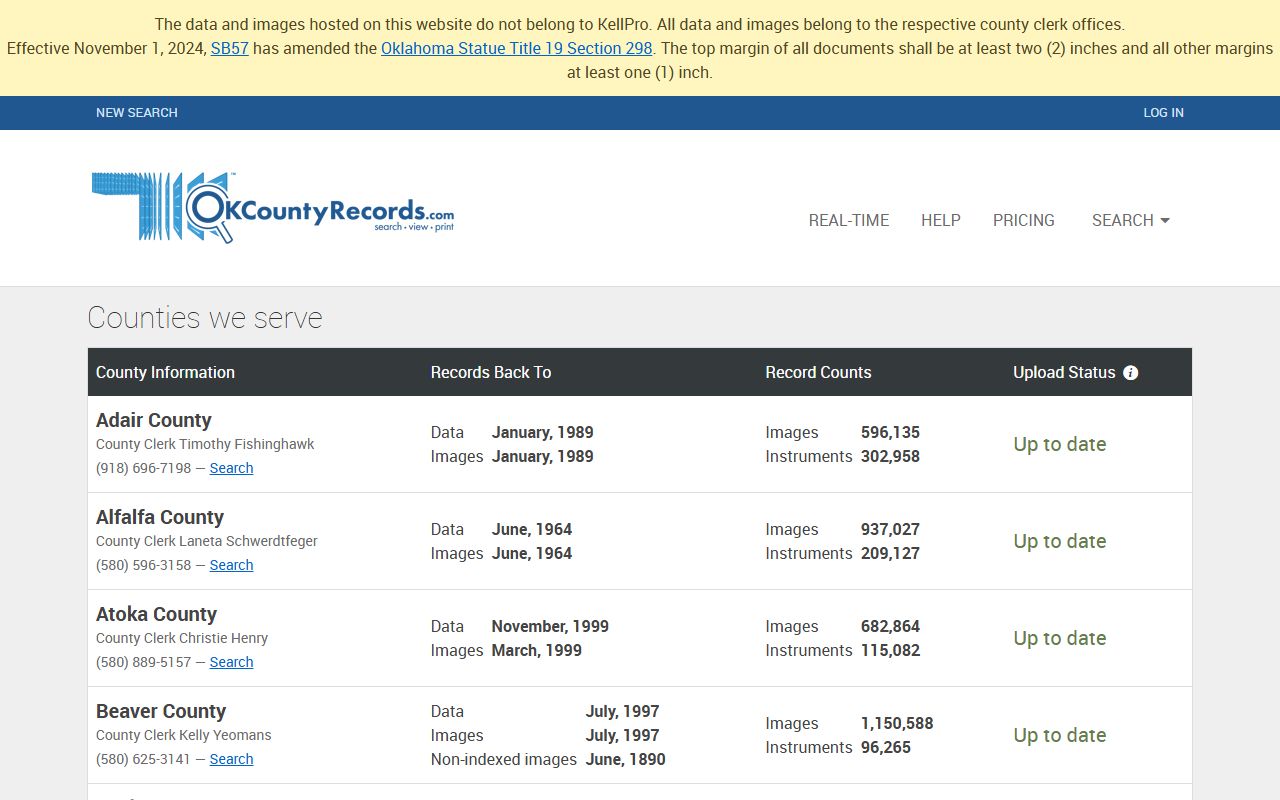Click Adair County's Up to date status
The image size is (1280, 800).
(1060, 444)
